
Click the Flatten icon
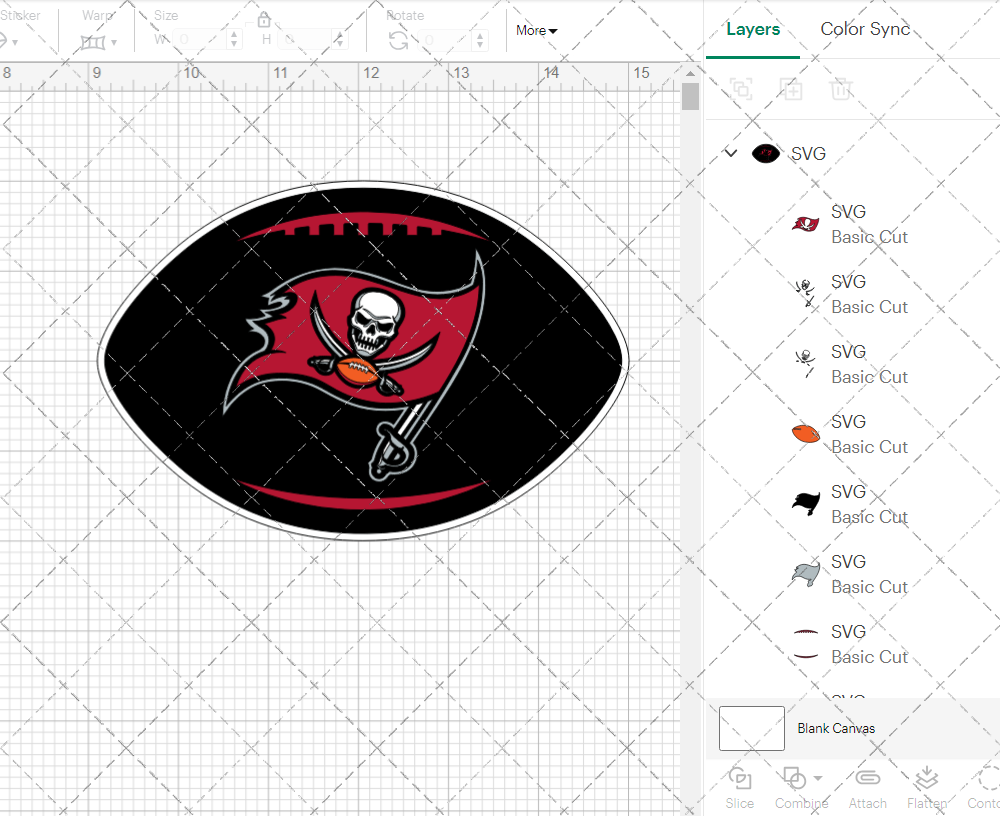[927, 779]
